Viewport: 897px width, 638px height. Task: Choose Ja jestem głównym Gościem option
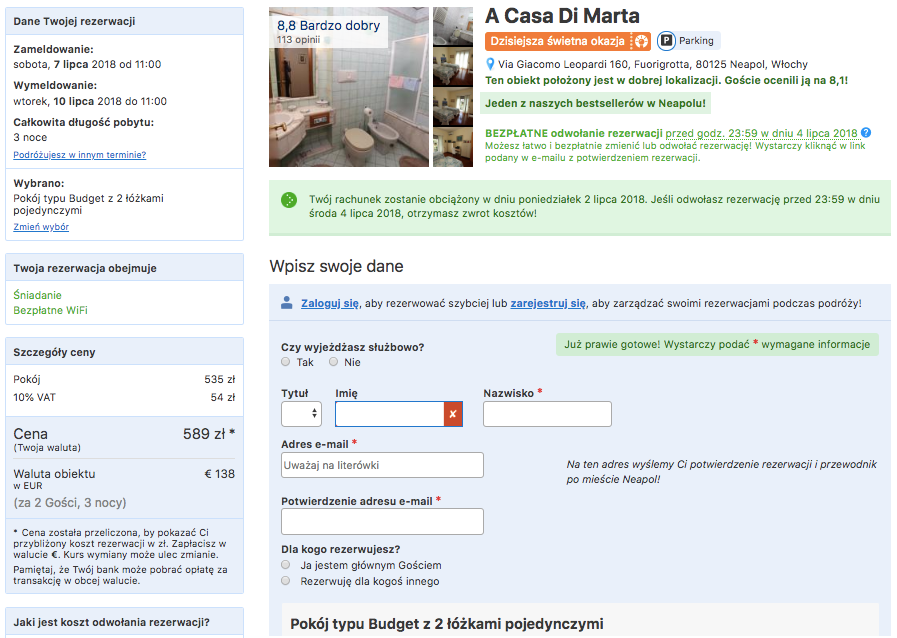tap(285, 565)
